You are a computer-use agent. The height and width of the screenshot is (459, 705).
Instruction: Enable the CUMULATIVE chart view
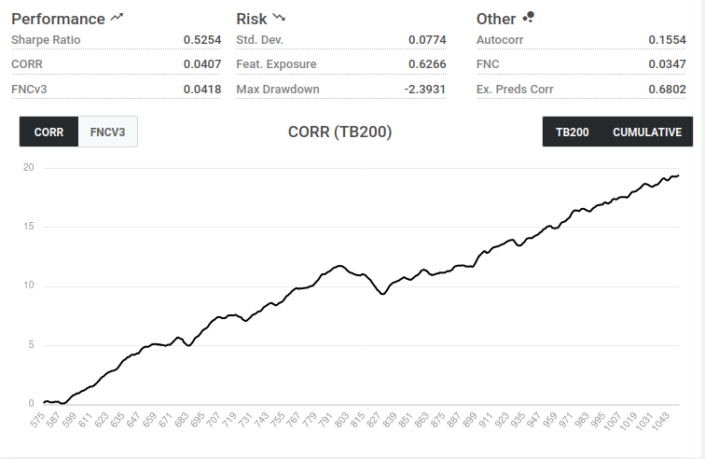[647, 132]
